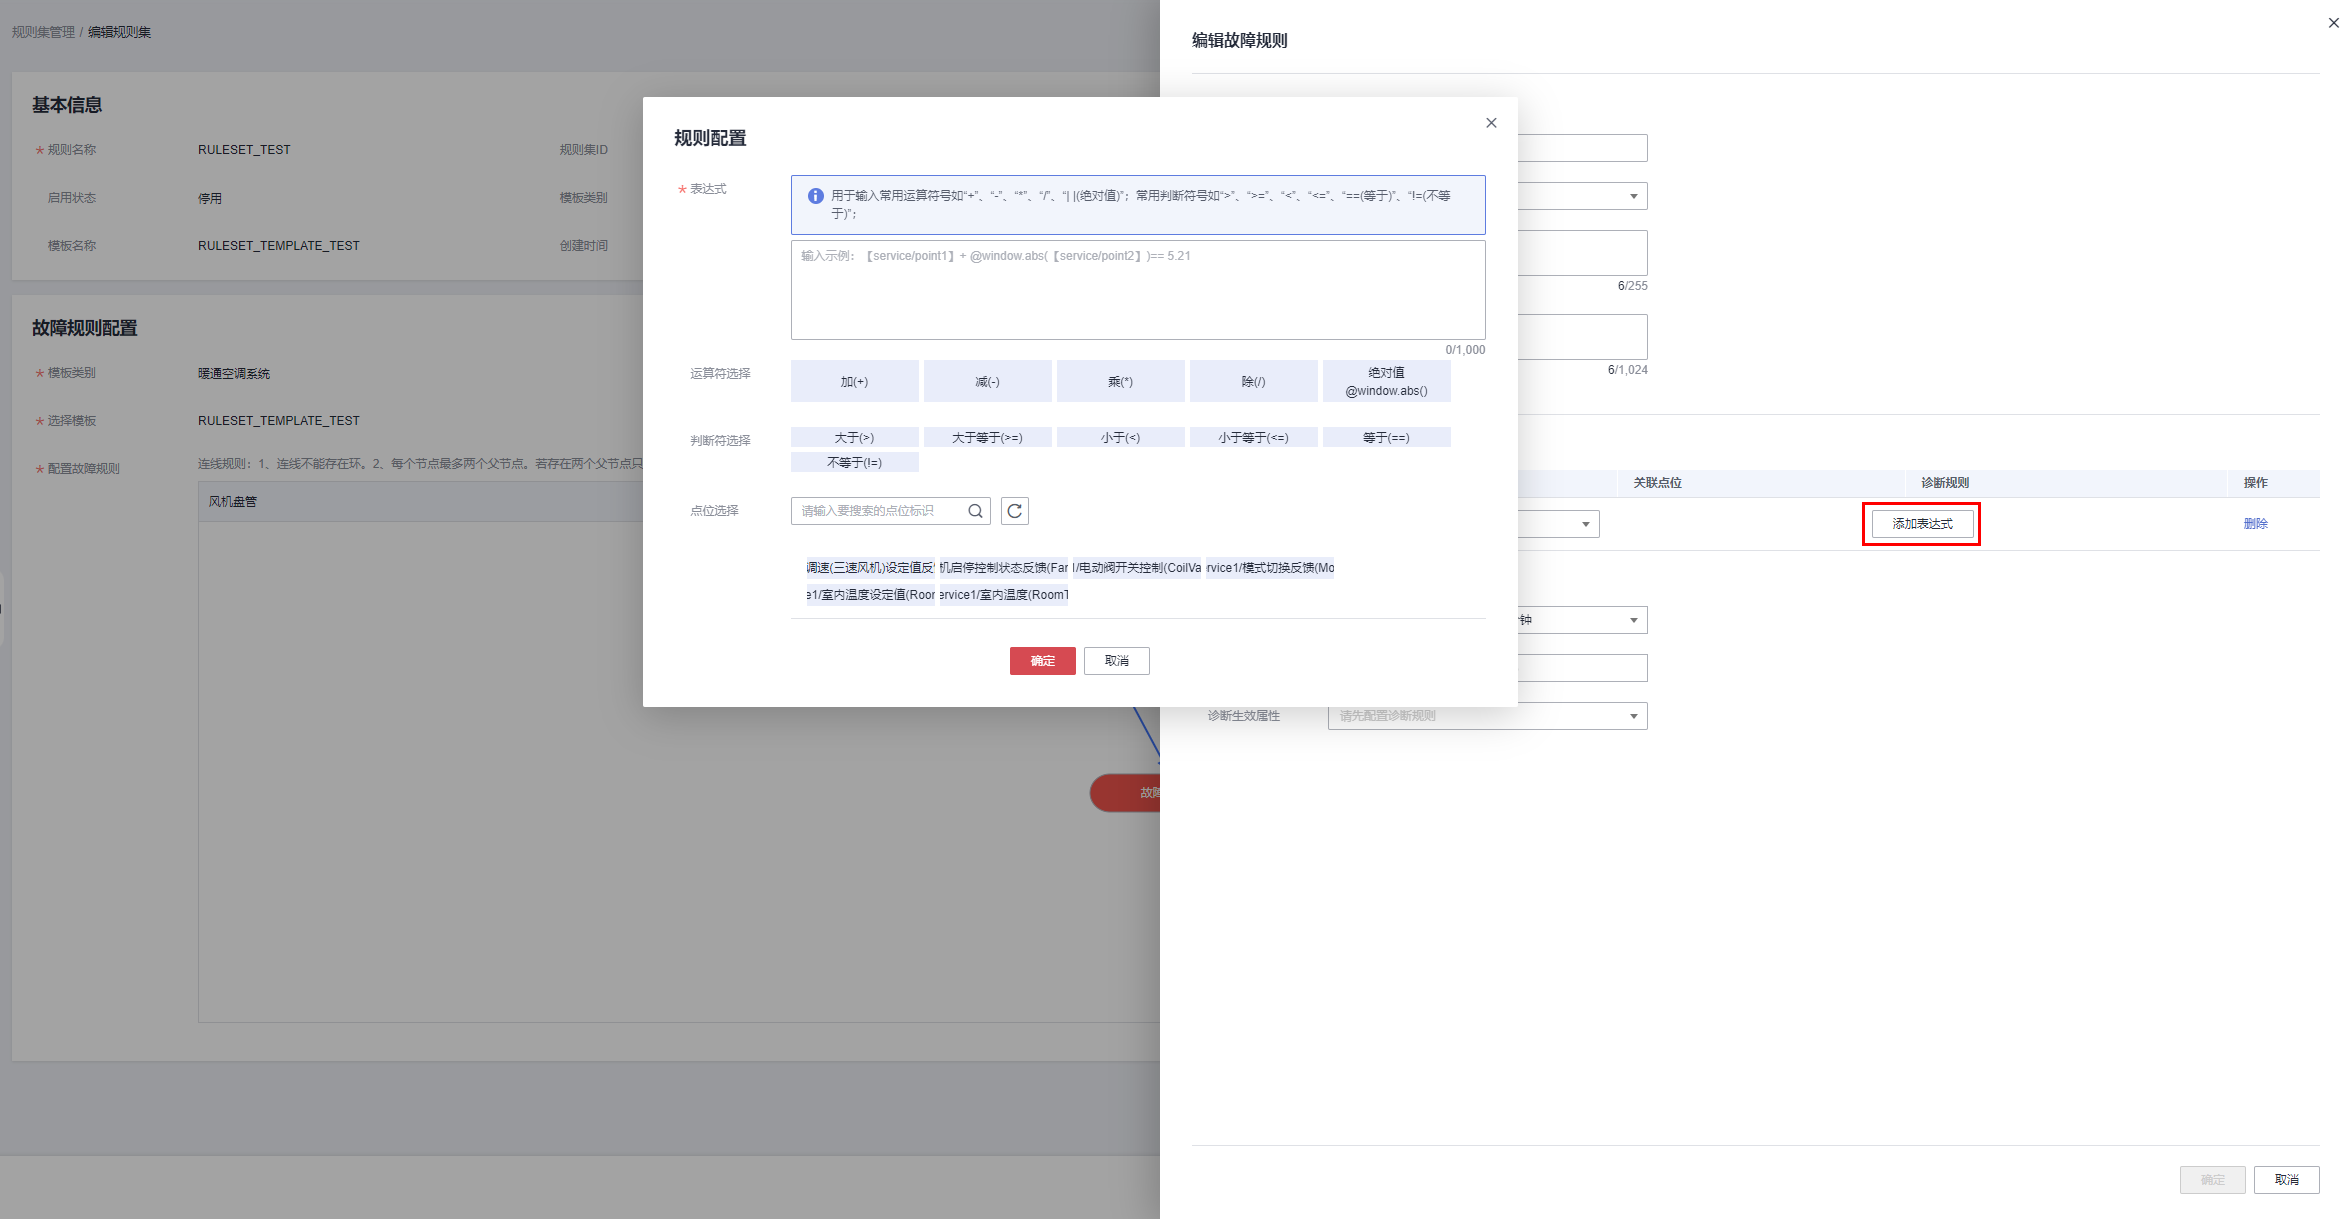The width and height of the screenshot is (2348, 1219).
Task: Click the top input field in 编辑故障规则 panel
Action: tap(1582, 148)
